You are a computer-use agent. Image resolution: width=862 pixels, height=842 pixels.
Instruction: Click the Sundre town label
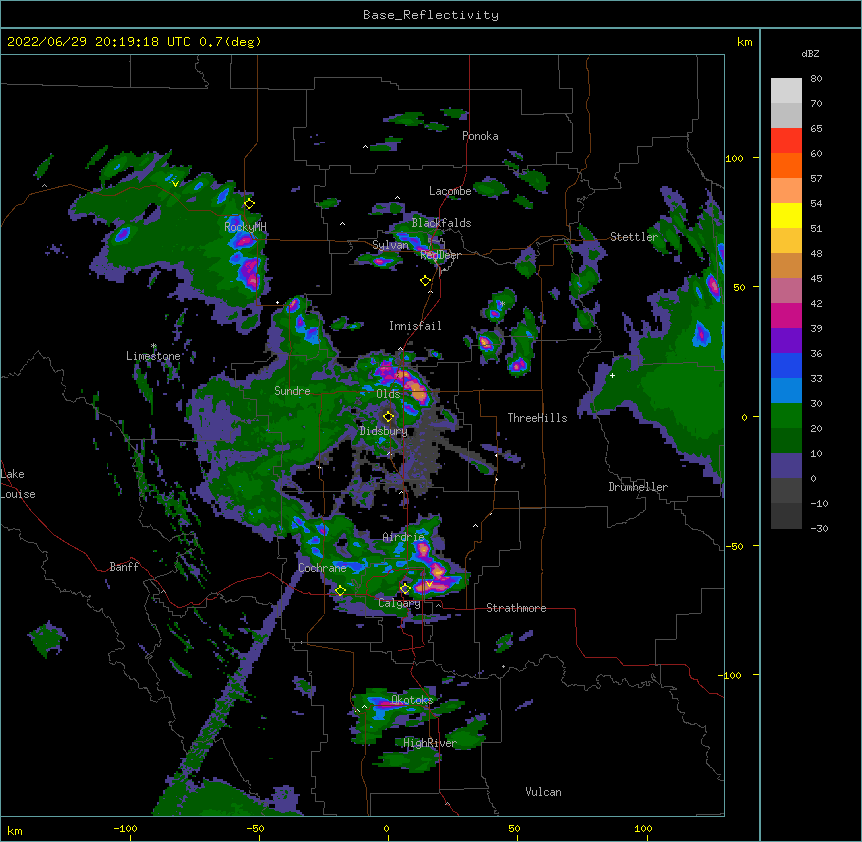pos(292,391)
